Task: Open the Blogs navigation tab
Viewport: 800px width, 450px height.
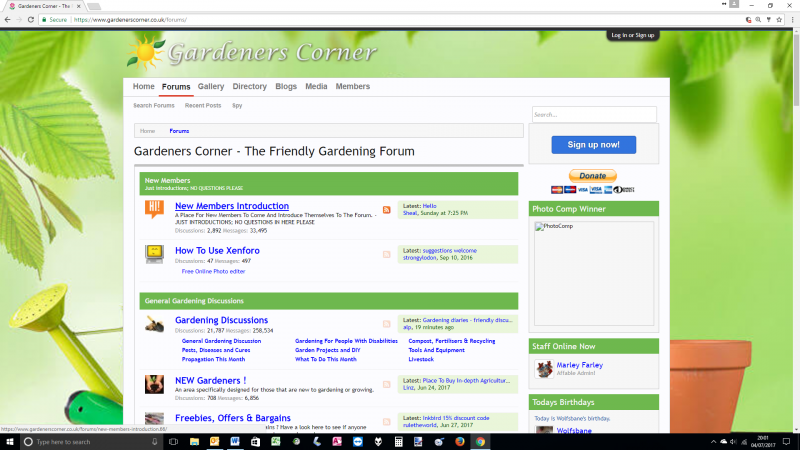Action: 286,87
